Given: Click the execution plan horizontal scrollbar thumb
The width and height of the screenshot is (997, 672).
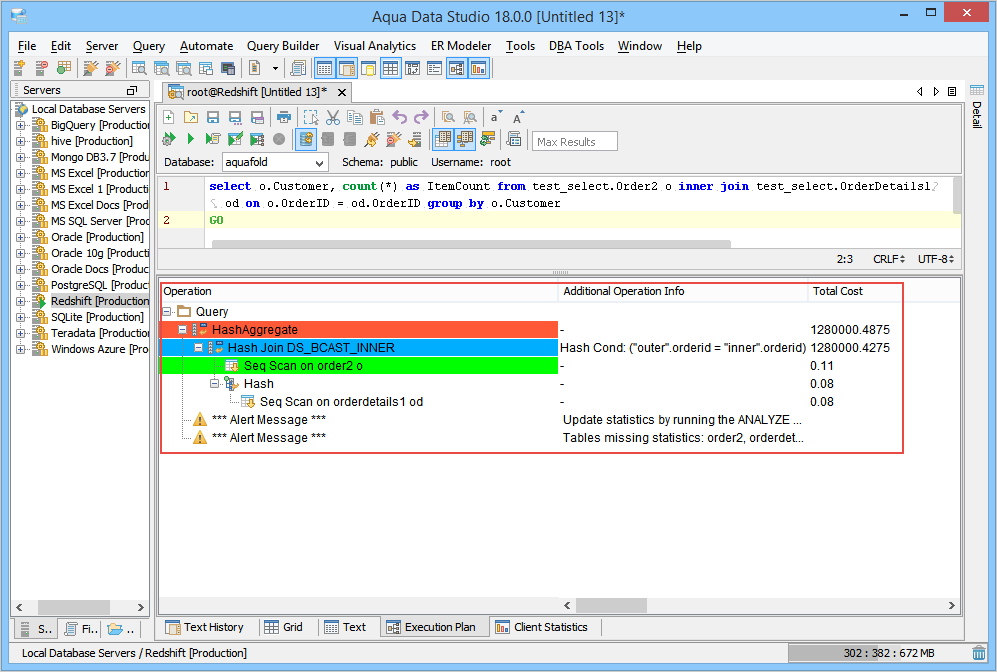Looking at the screenshot, I should coord(612,605).
